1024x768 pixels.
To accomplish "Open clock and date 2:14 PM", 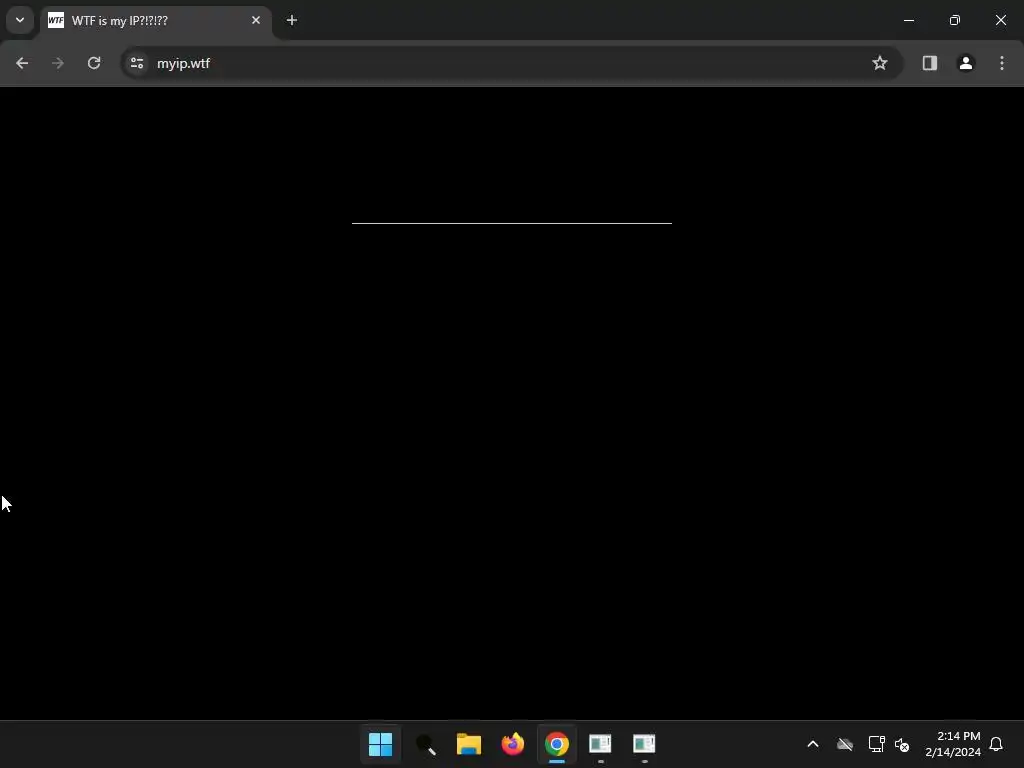I will 953,744.
